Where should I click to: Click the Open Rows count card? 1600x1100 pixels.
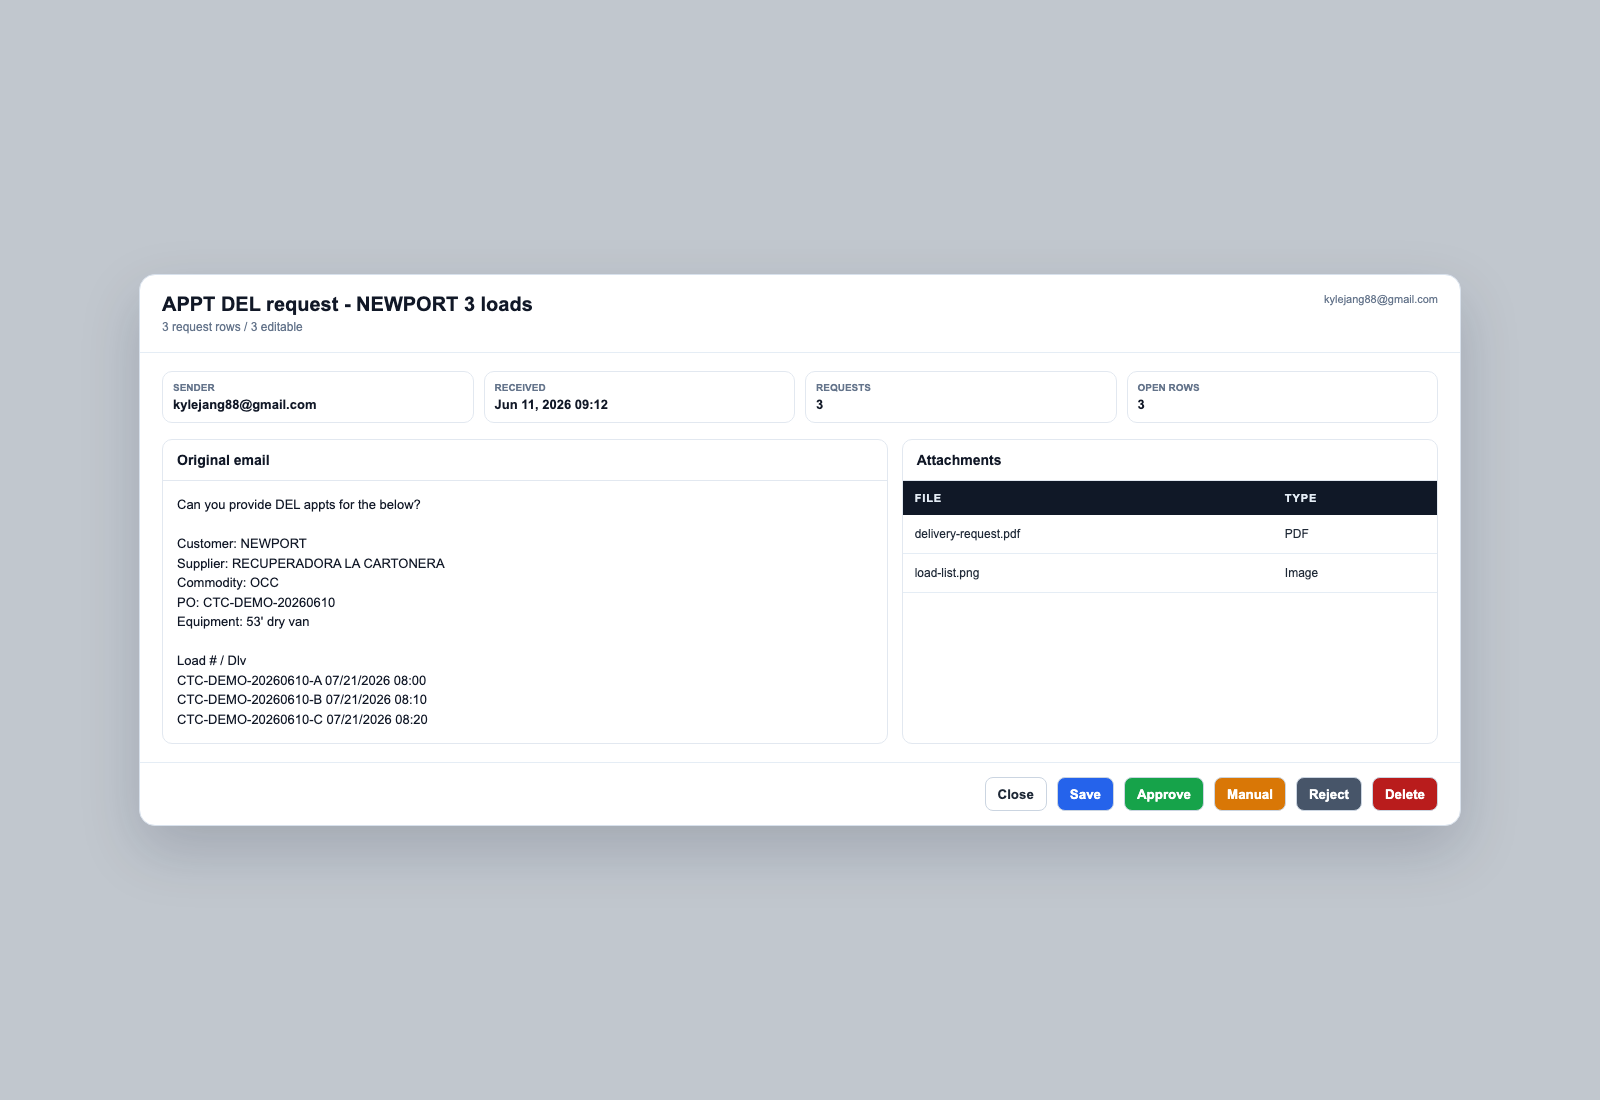tap(1282, 397)
